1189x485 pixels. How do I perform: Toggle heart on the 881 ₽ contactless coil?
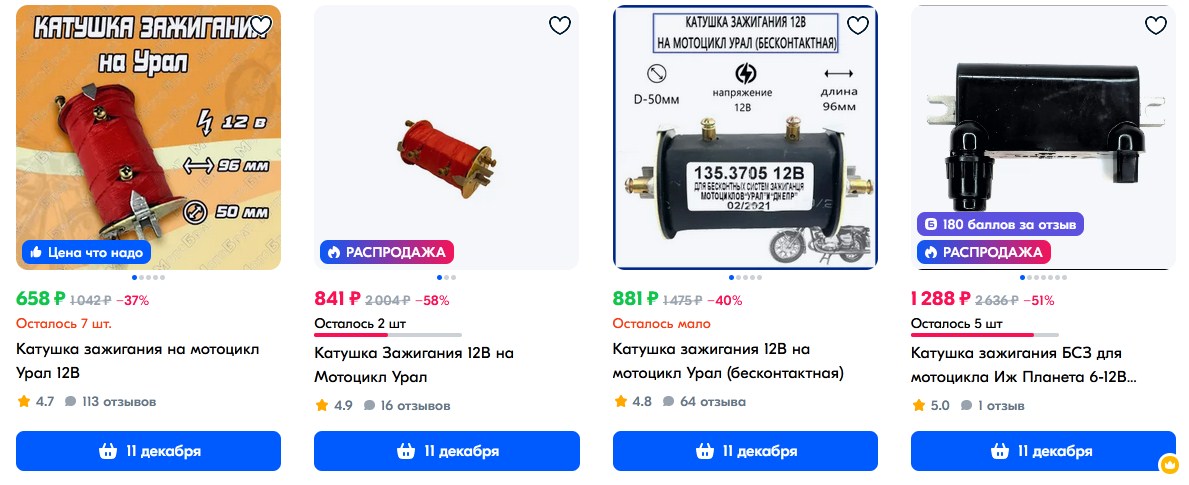tap(858, 26)
